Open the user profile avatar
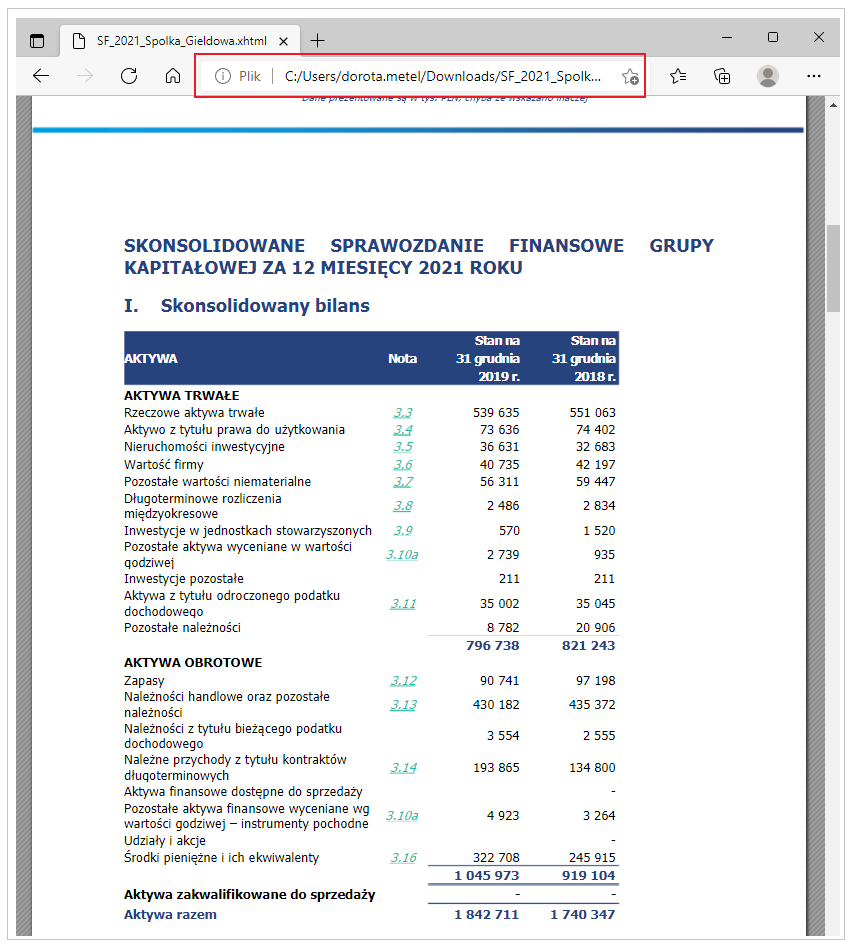The image size is (851, 945). pyautogui.click(x=767, y=76)
